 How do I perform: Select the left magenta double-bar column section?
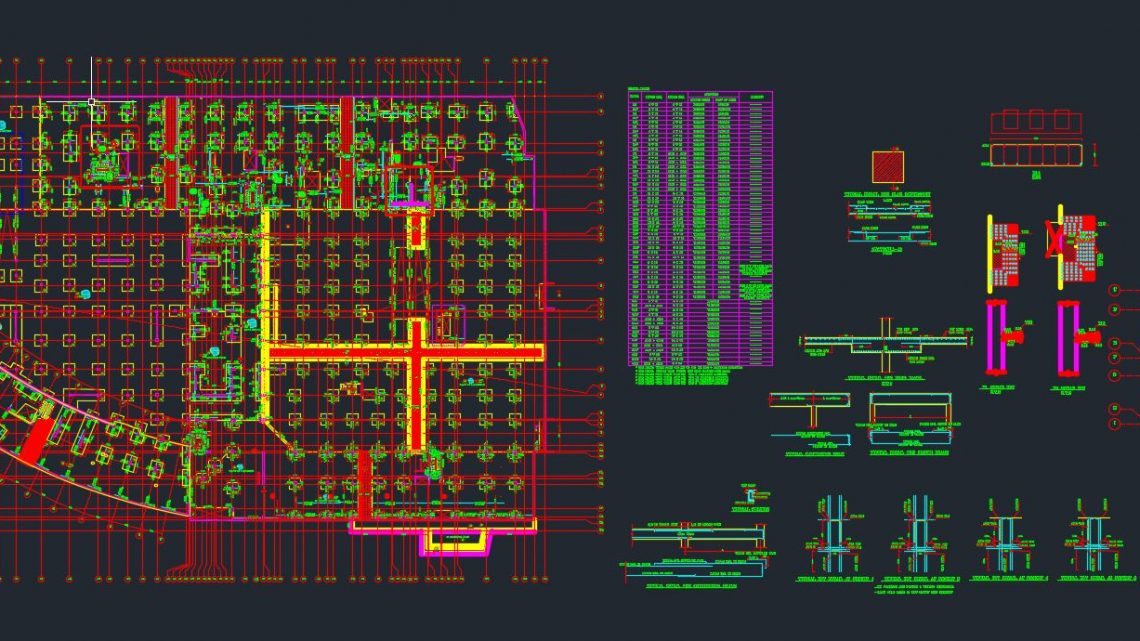(x=998, y=338)
